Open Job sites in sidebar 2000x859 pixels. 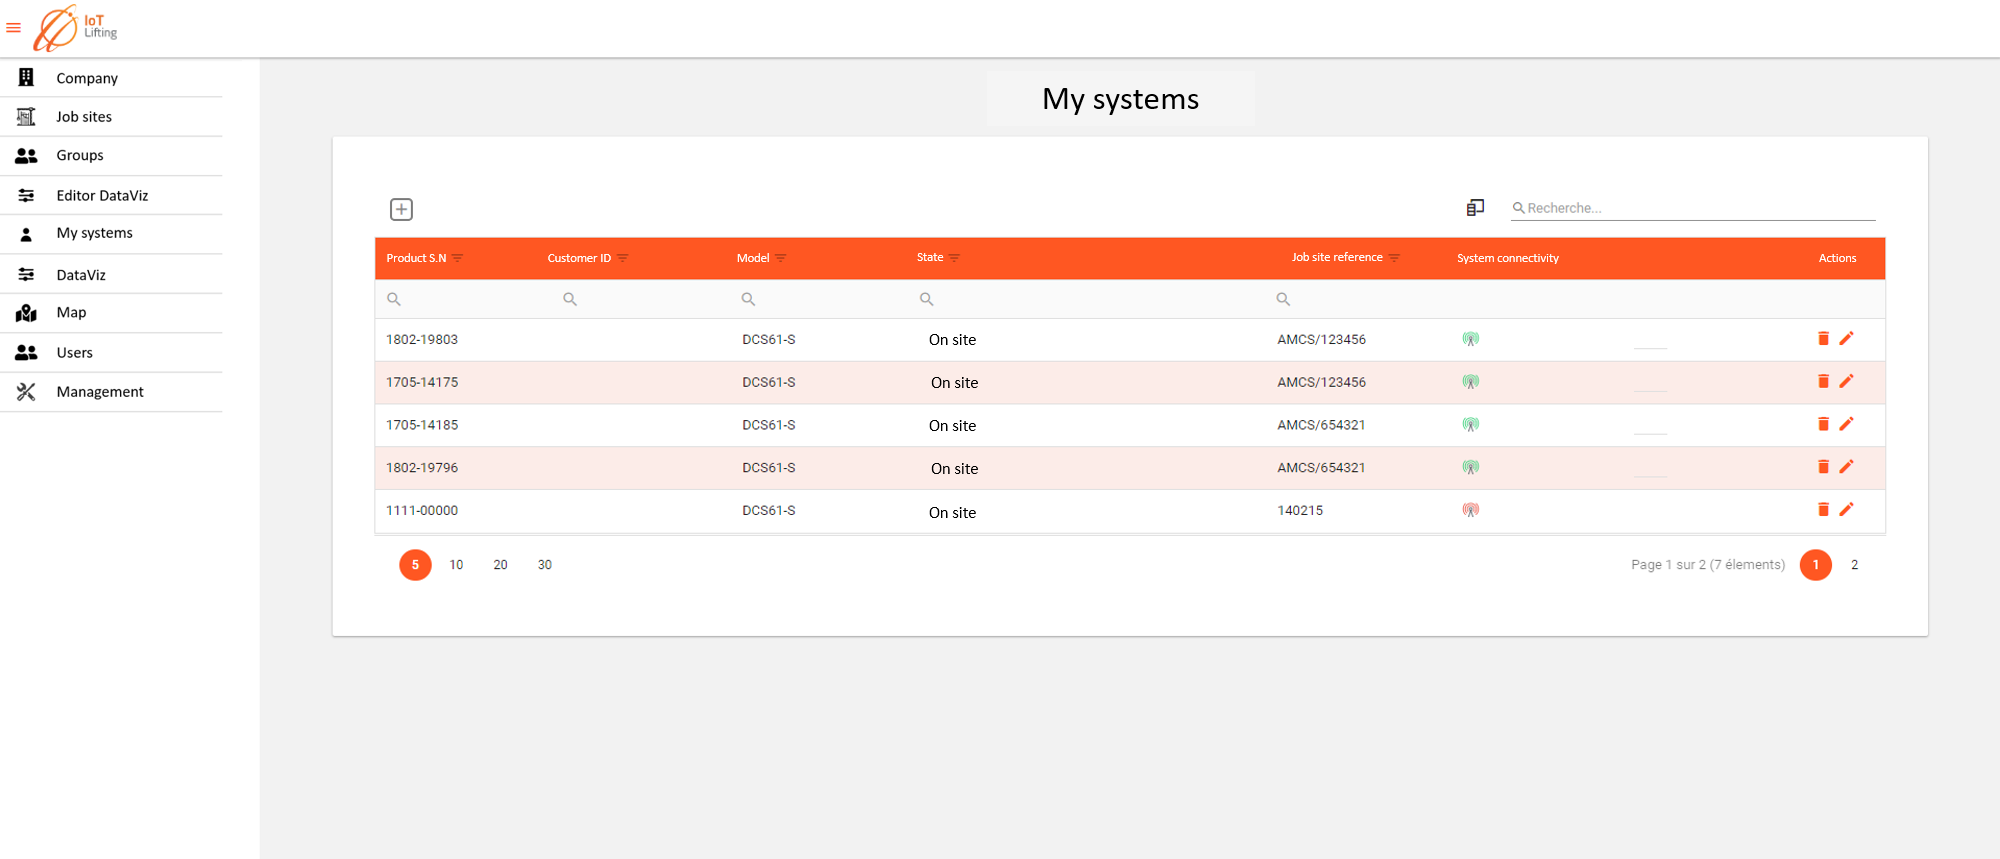coord(84,117)
